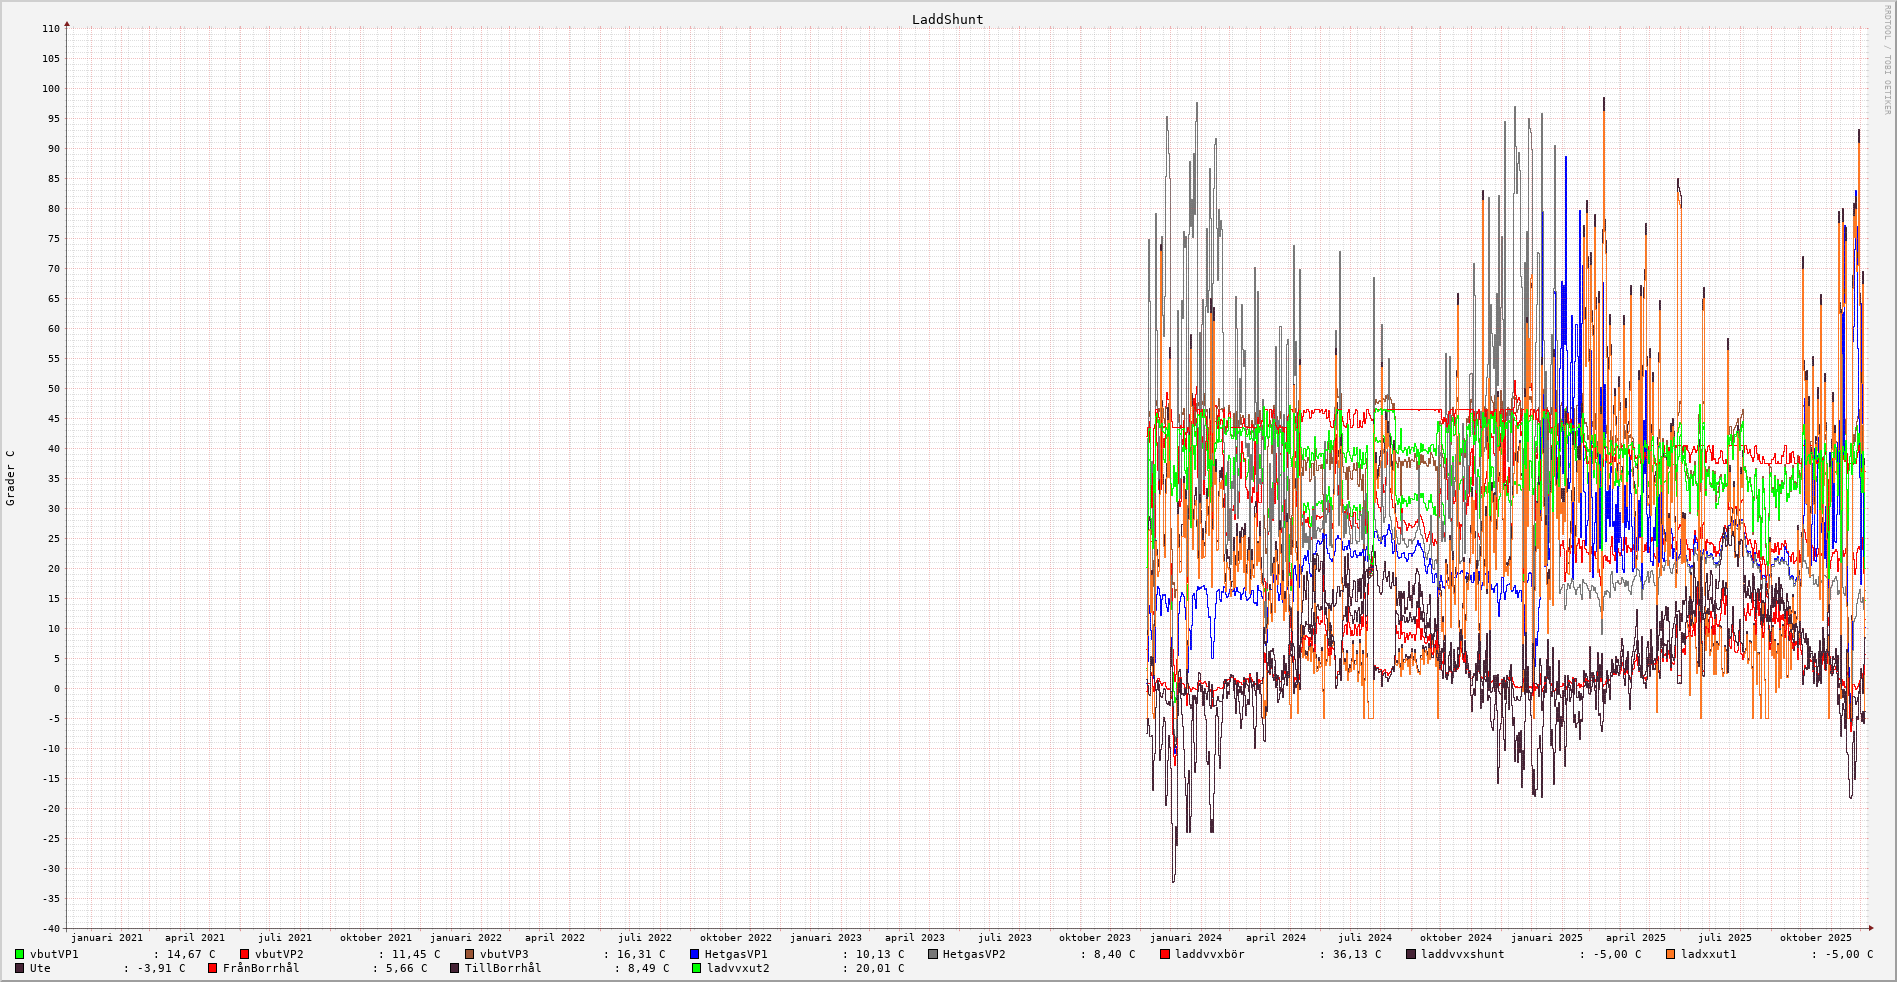This screenshot has height=982, width=1897.
Task: Select the gray HetgasVP2 legend swatch
Action: tap(933, 954)
